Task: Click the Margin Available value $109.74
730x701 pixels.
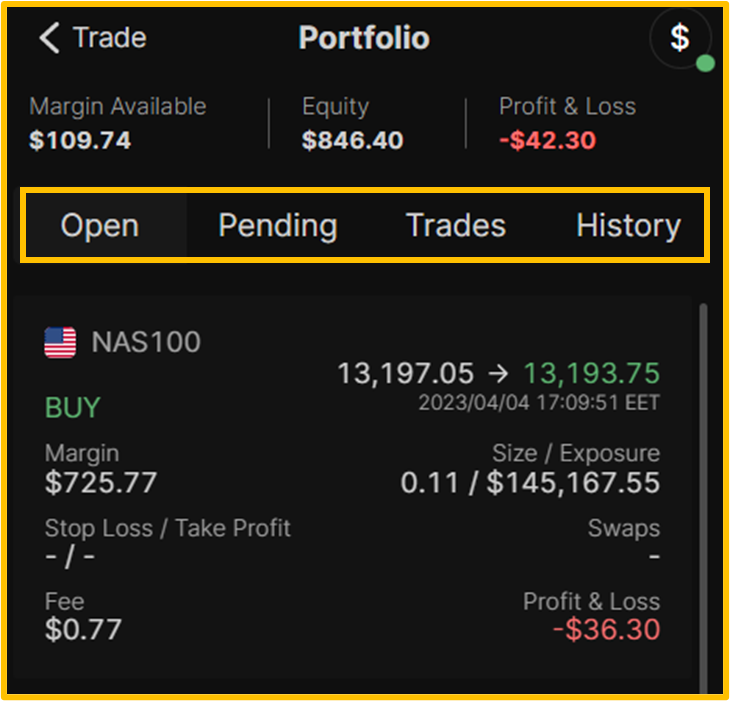Action: [x=80, y=140]
